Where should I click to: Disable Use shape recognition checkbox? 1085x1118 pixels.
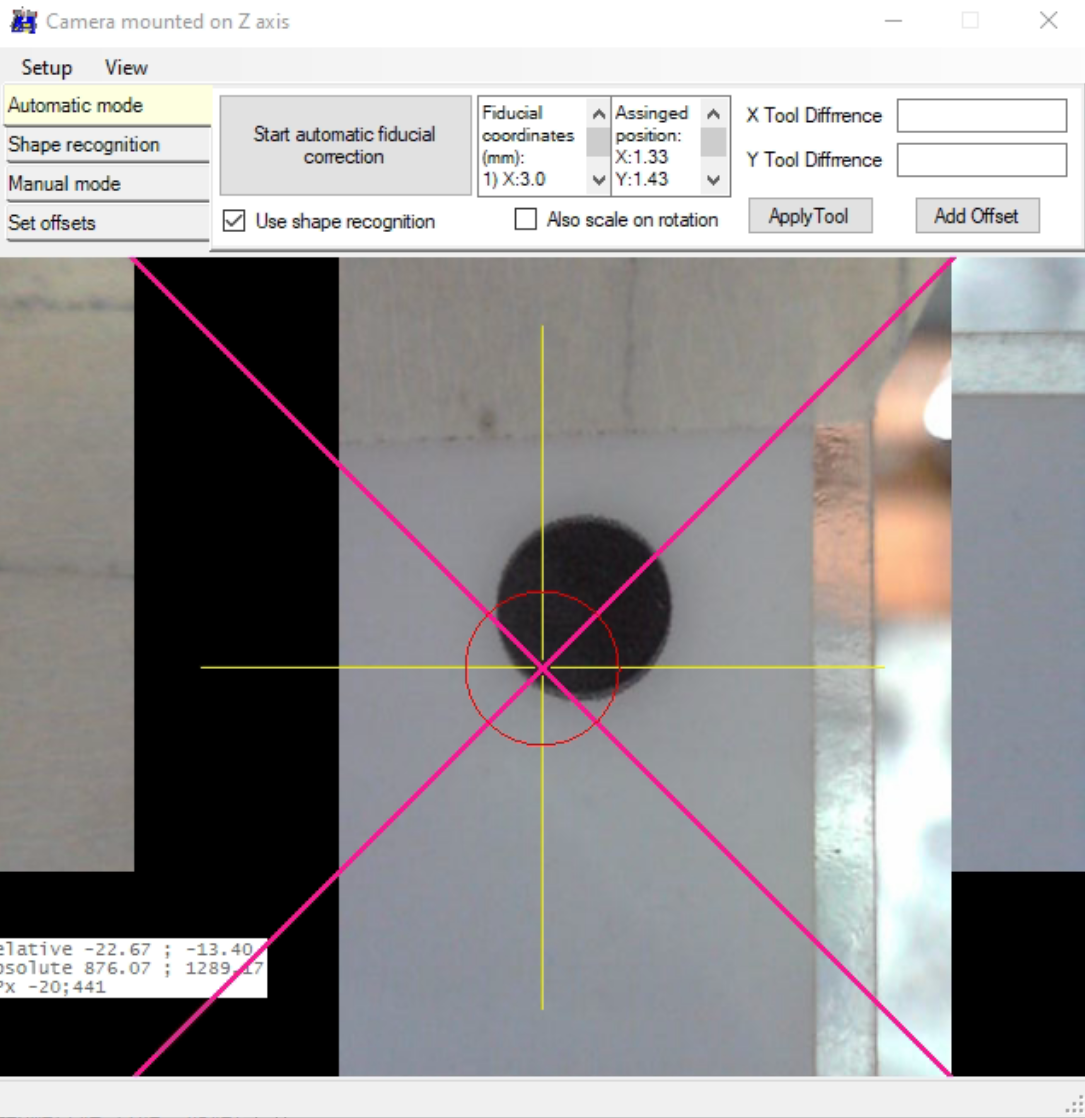click(x=234, y=221)
